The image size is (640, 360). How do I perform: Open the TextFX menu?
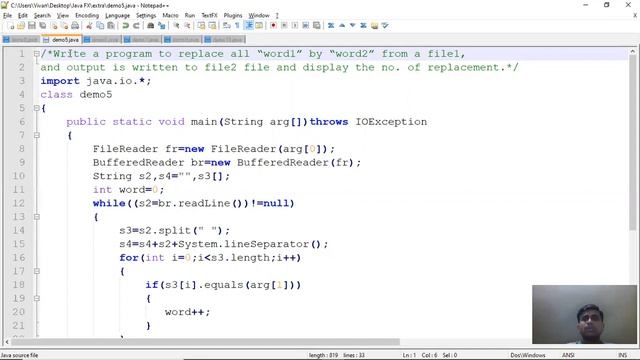pyautogui.click(x=209, y=16)
